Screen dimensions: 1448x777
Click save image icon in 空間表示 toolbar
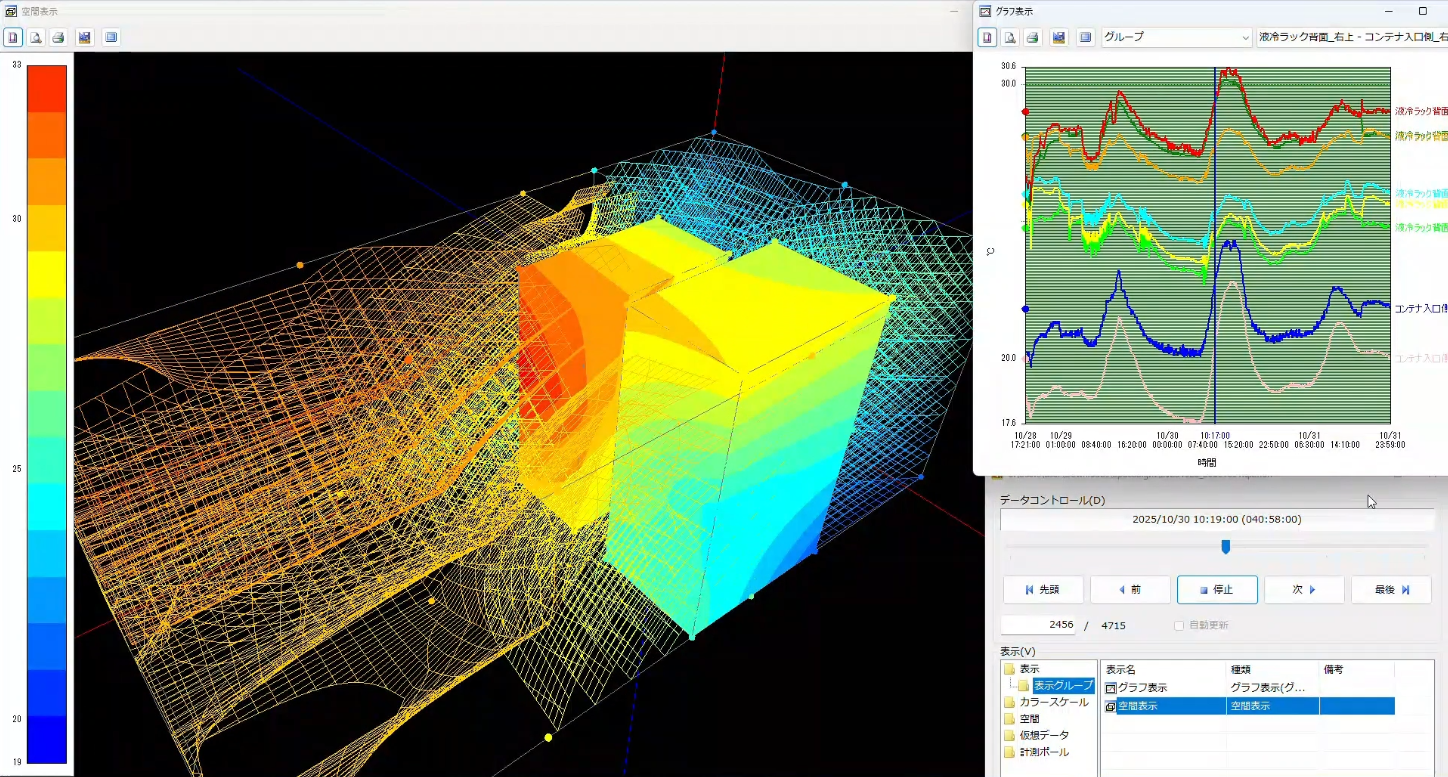(85, 37)
